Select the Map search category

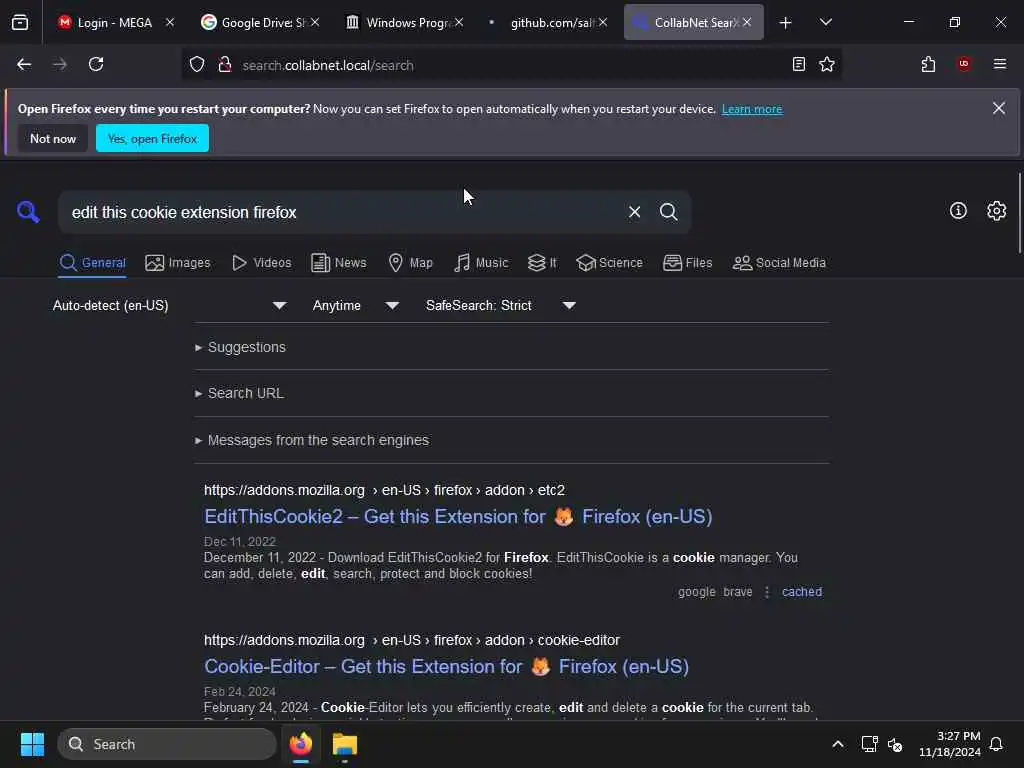410,263
